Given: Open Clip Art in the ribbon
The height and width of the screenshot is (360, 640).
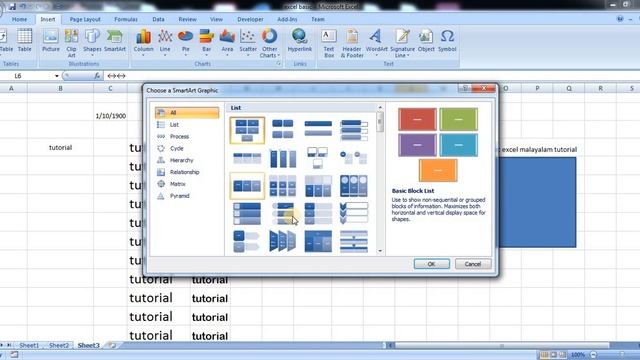Looking at the screenshot, I should (x=71, y=43).
